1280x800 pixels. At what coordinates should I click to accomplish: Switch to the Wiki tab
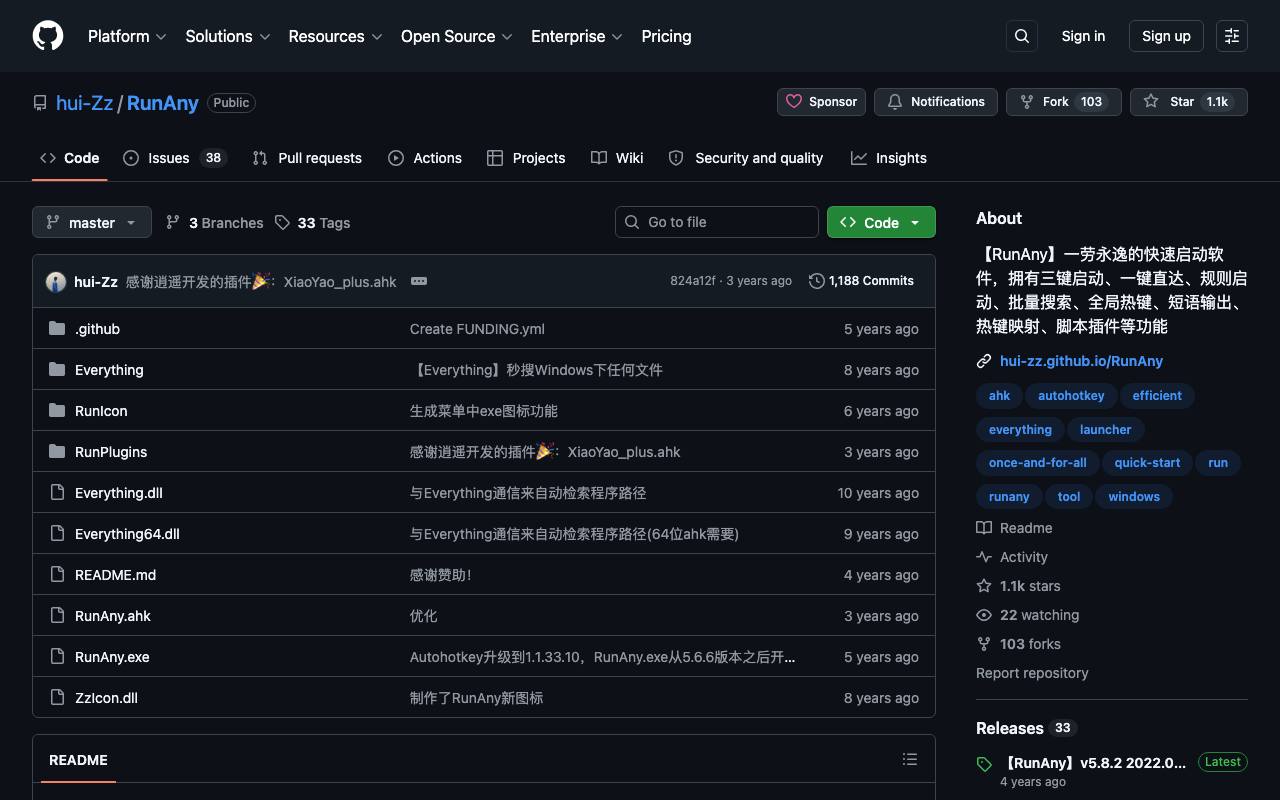pos(617,158)
